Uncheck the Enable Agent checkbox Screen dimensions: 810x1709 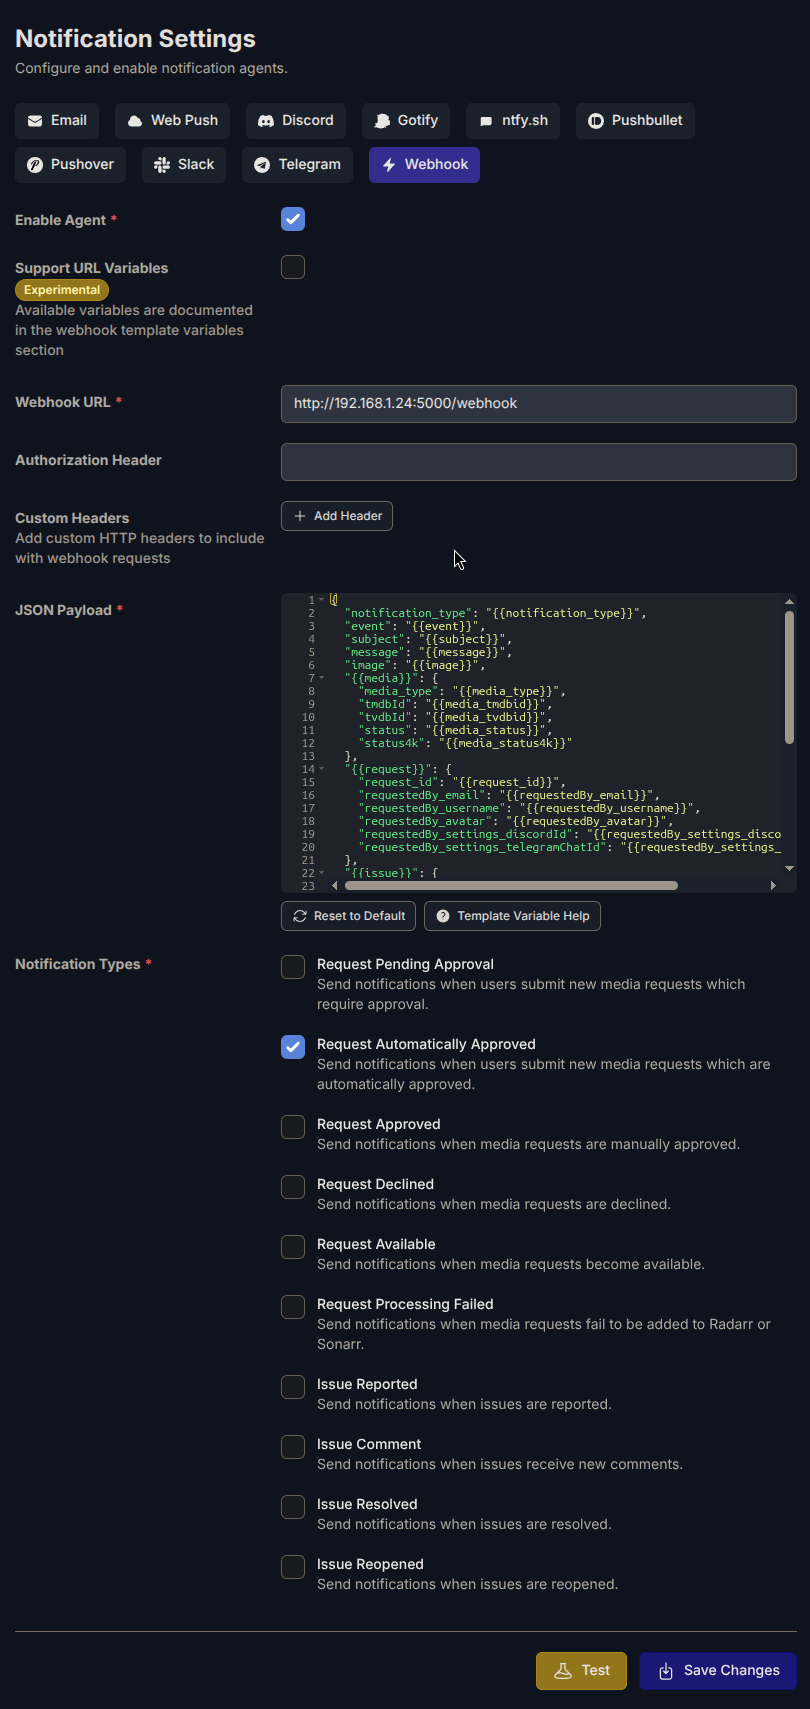[293, 219]
